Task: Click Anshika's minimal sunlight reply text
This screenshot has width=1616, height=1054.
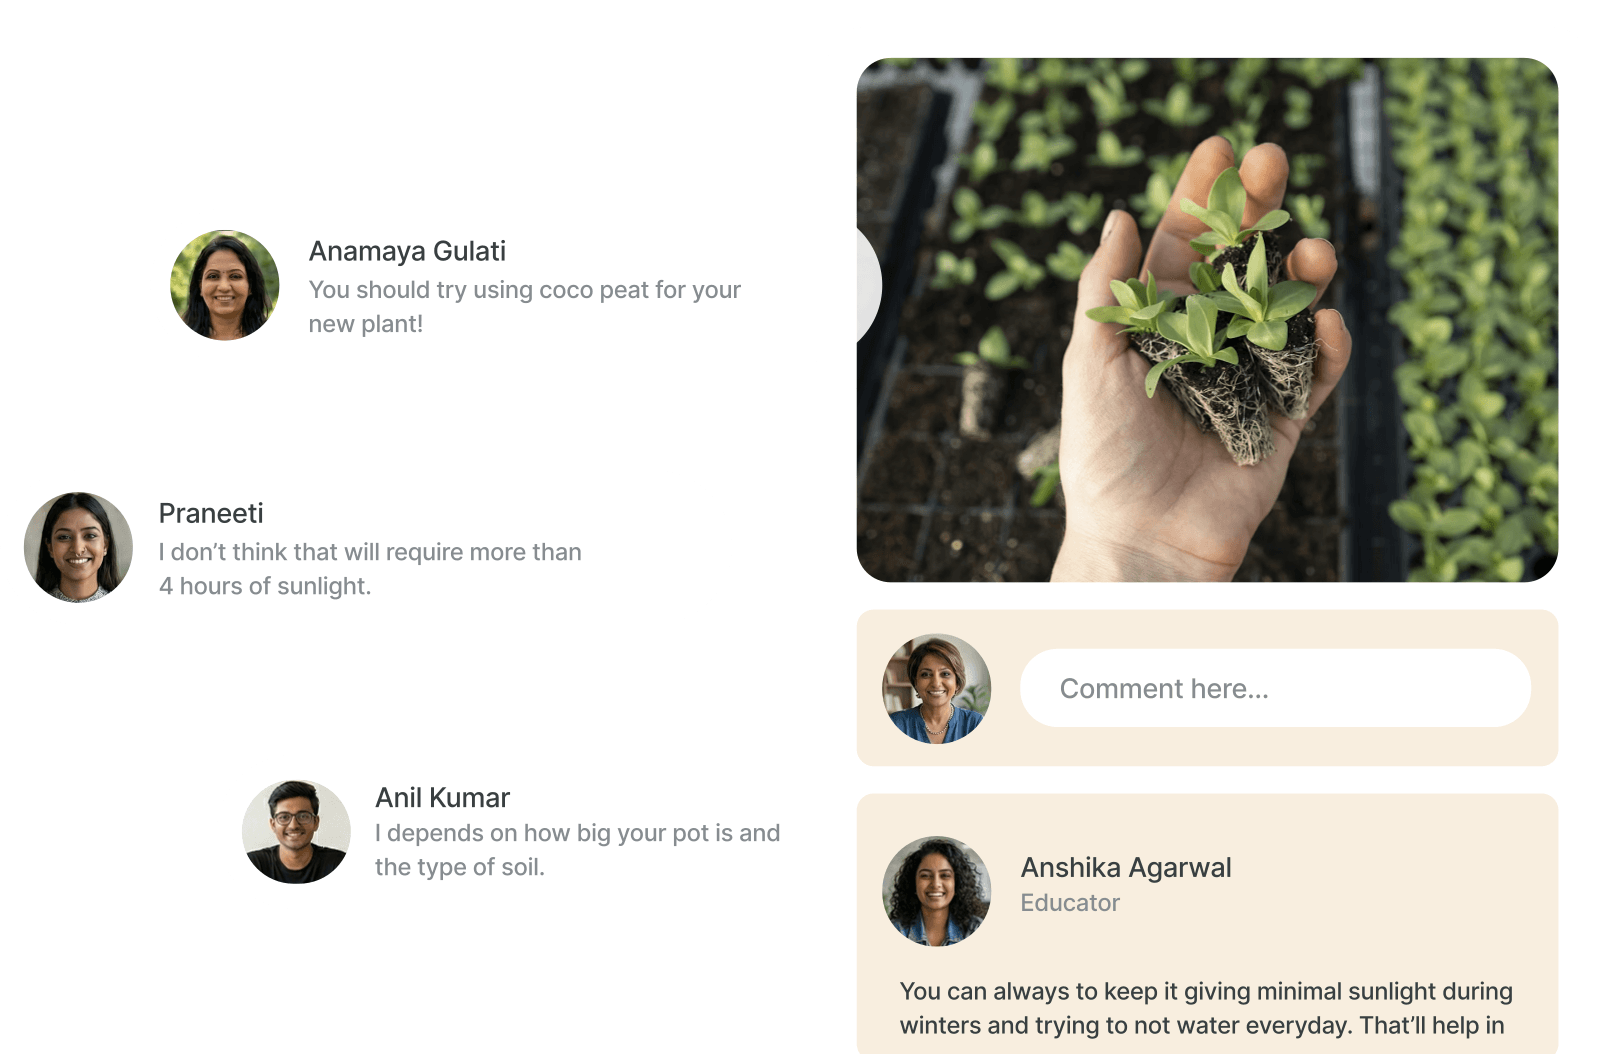Action: 1206,1008
